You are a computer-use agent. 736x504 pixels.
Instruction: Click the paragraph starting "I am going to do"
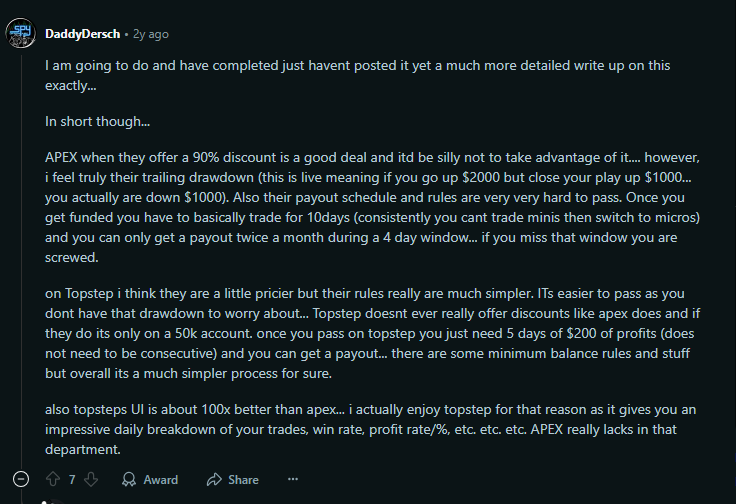pyautogui.click(x=357, y=75)
